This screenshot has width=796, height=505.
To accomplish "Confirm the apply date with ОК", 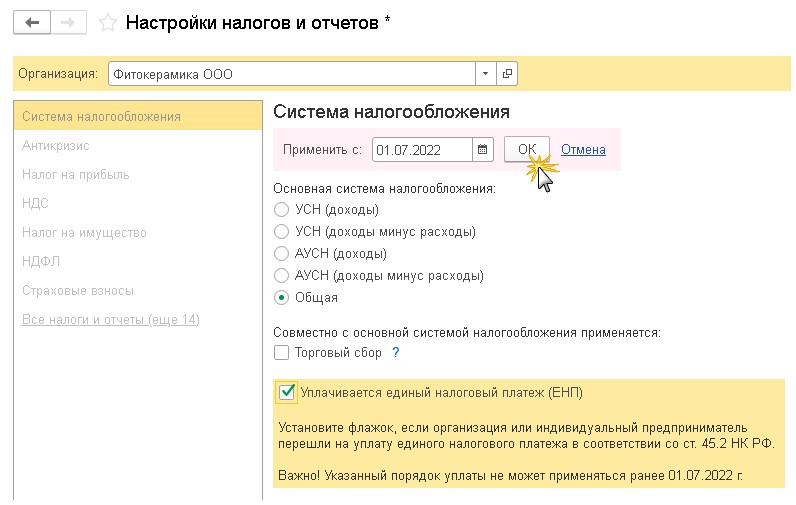I will pyautogui.click(x=526, y=150).
